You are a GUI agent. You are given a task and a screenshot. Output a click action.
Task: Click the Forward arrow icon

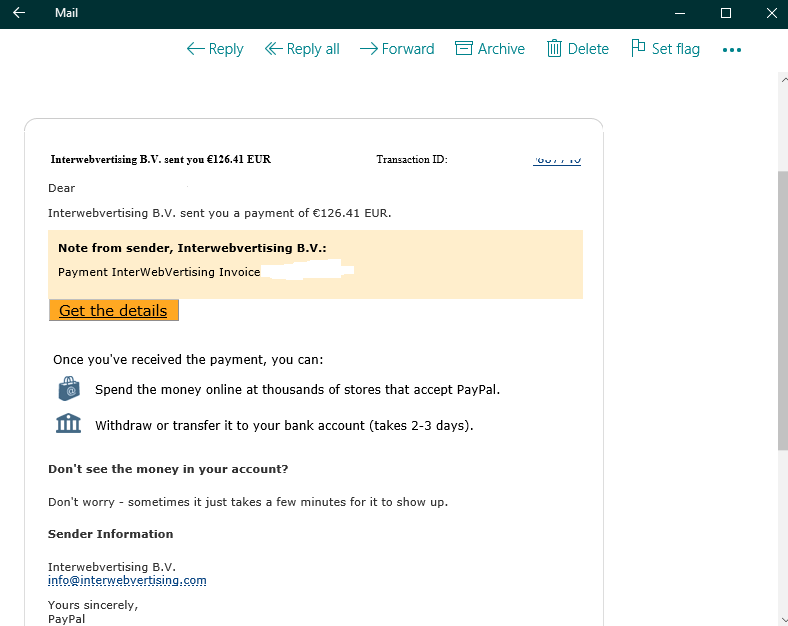tap(368, 49)
